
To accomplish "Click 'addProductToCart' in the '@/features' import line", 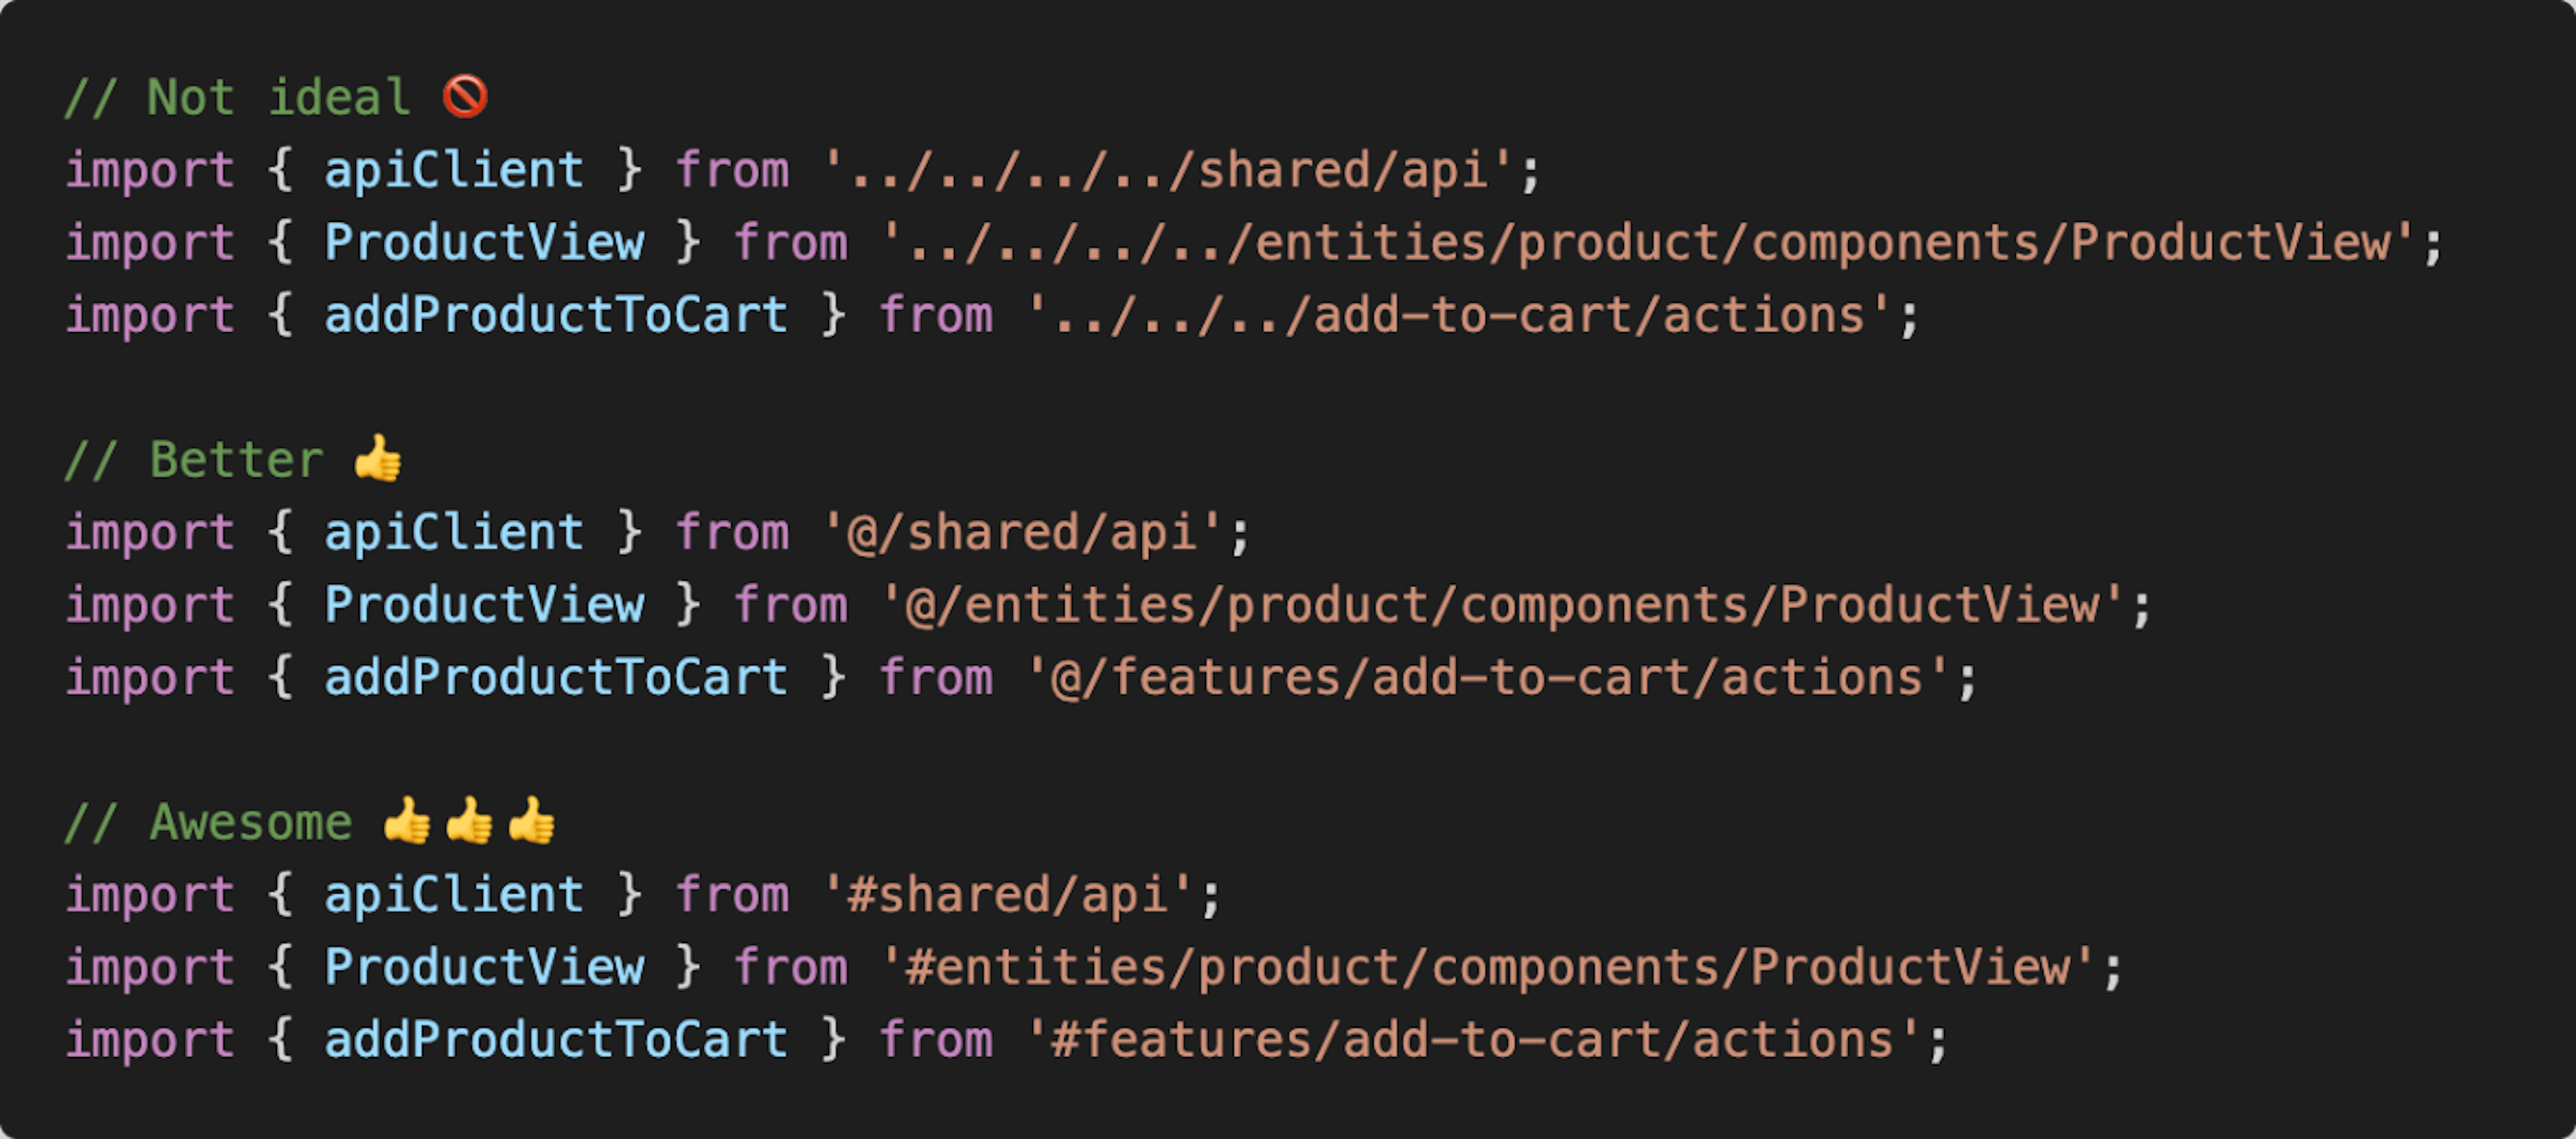I will tap(556, 677).
